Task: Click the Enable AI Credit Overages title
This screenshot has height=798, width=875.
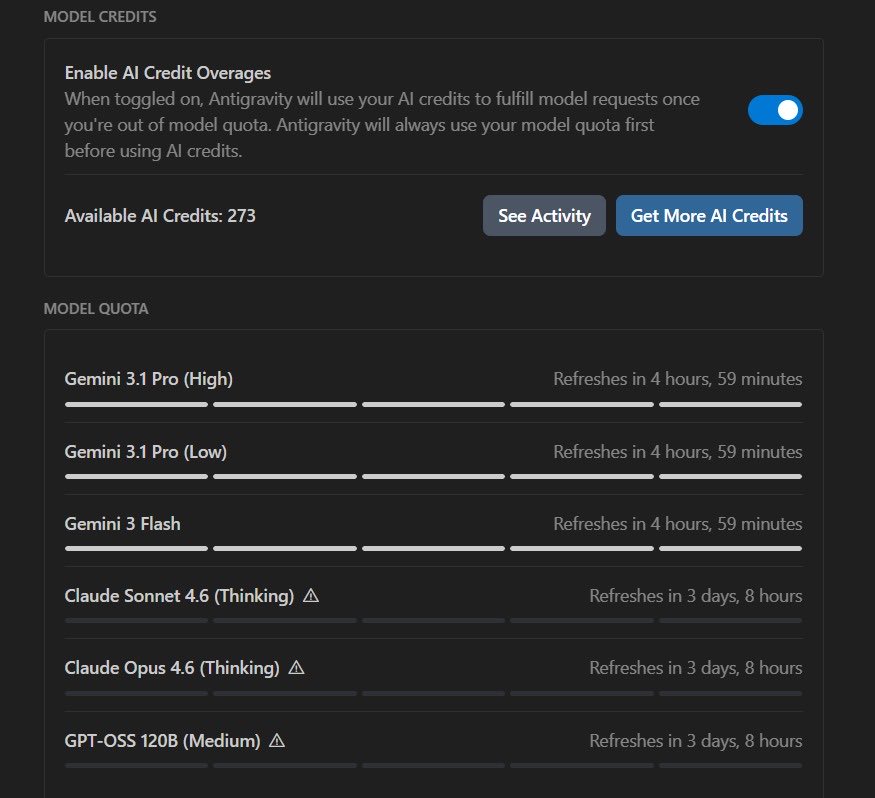Action: click(168, 73)
